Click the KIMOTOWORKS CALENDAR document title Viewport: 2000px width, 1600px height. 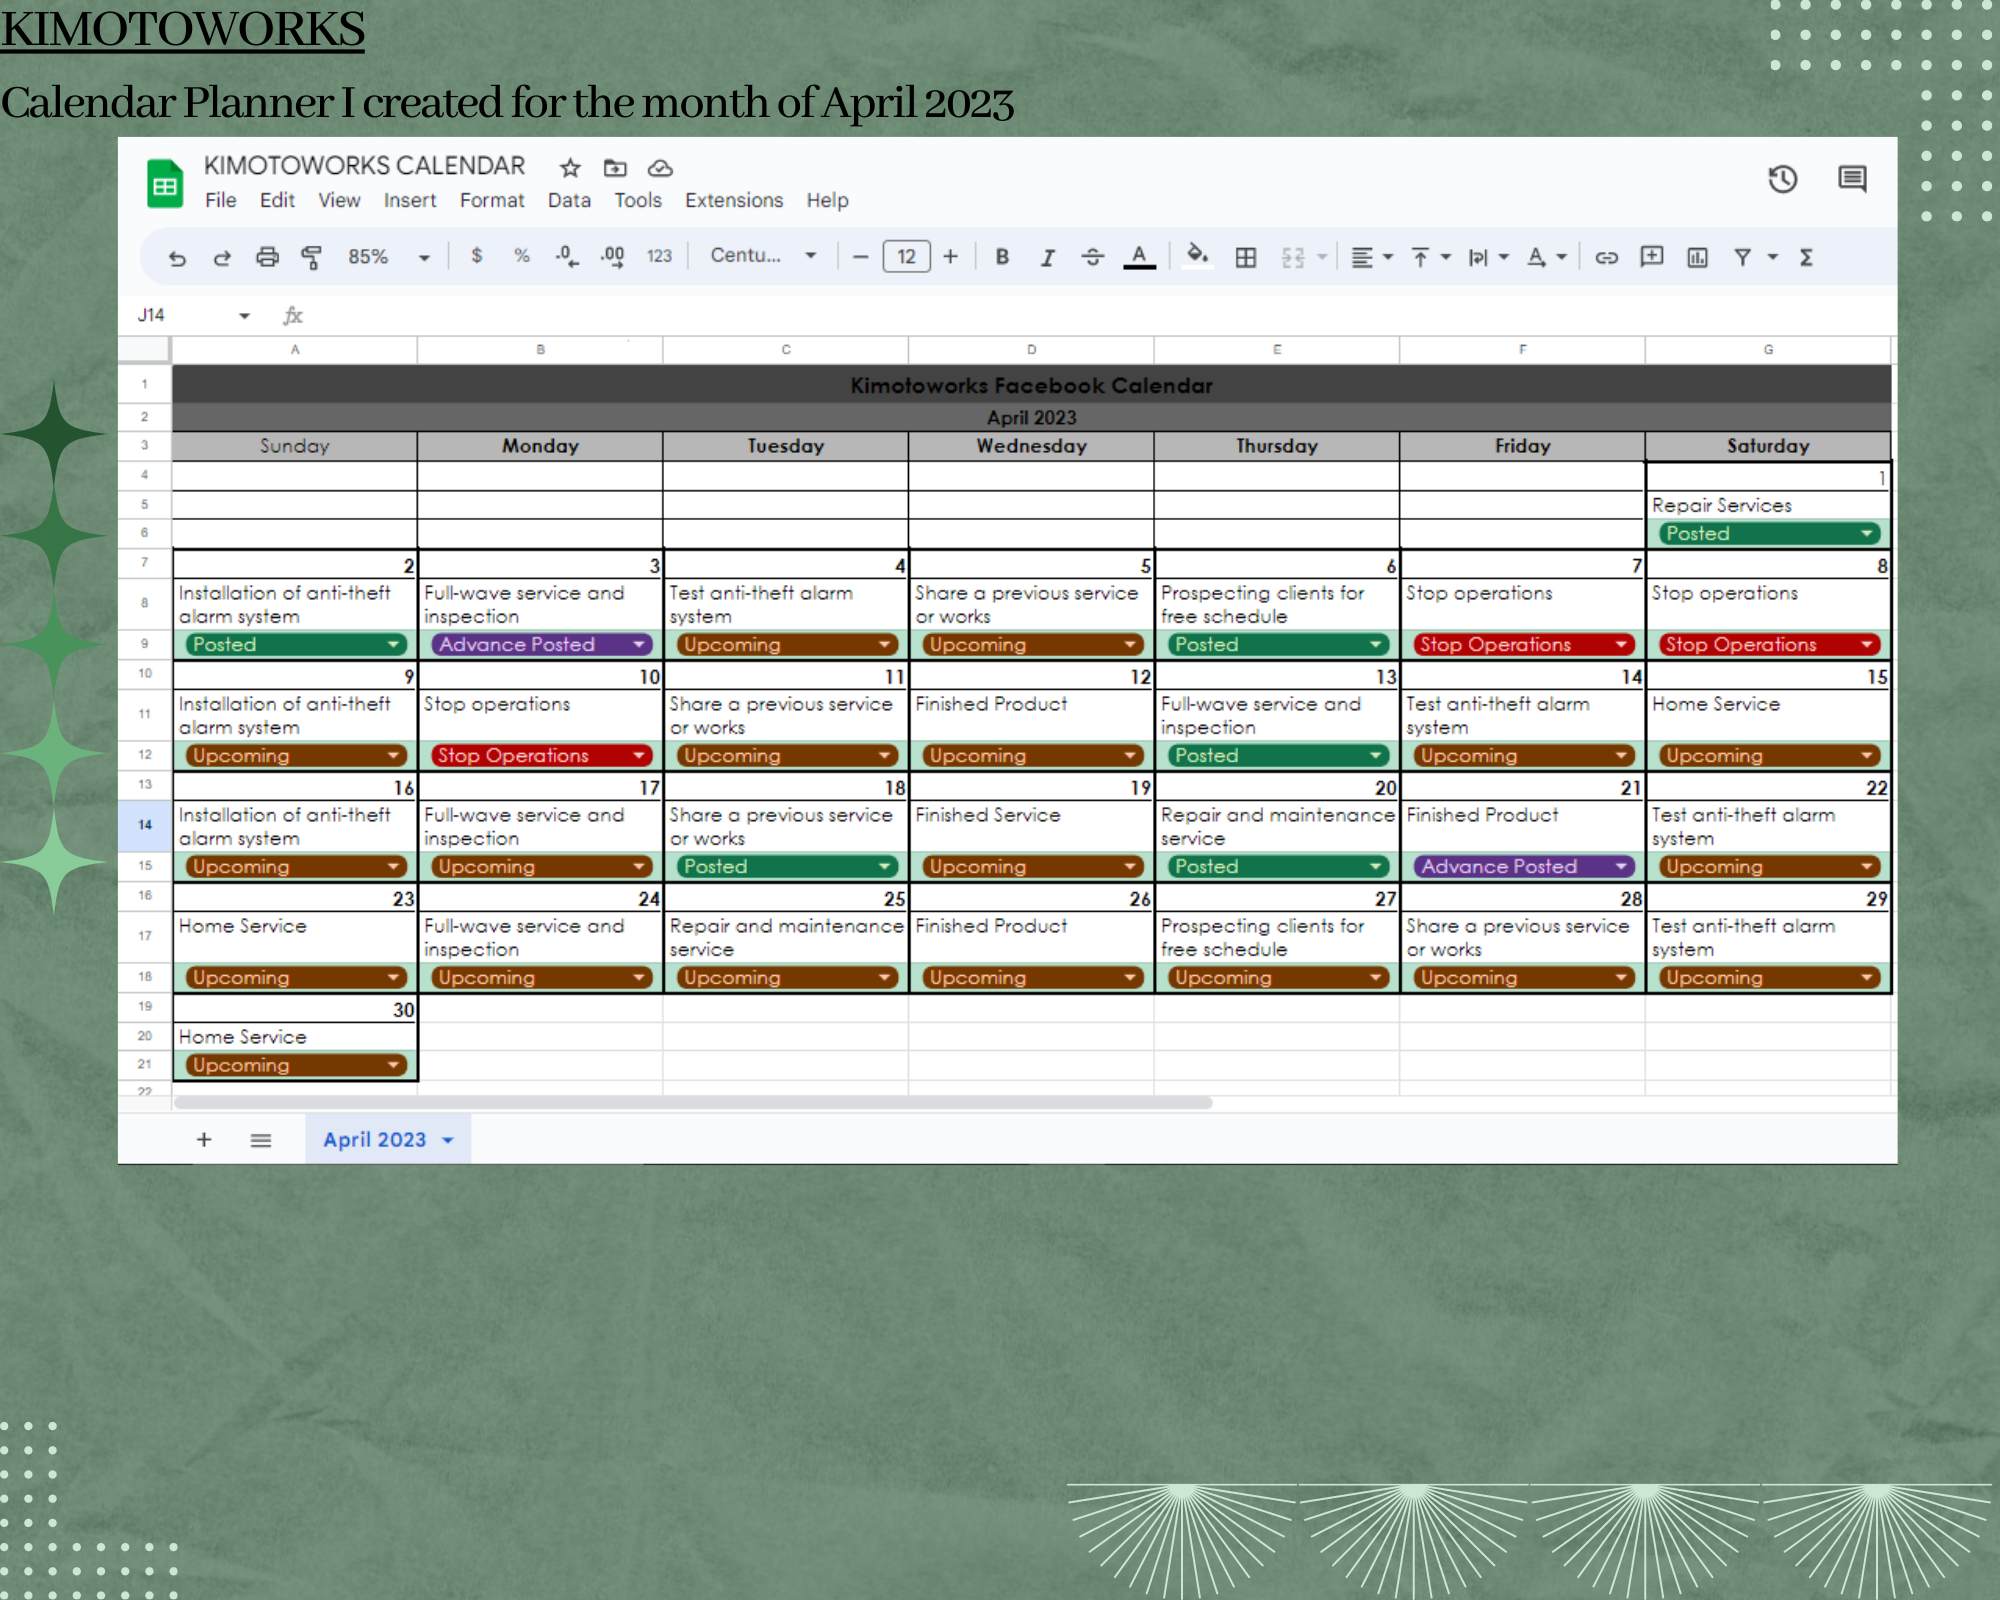click(364, 165)
